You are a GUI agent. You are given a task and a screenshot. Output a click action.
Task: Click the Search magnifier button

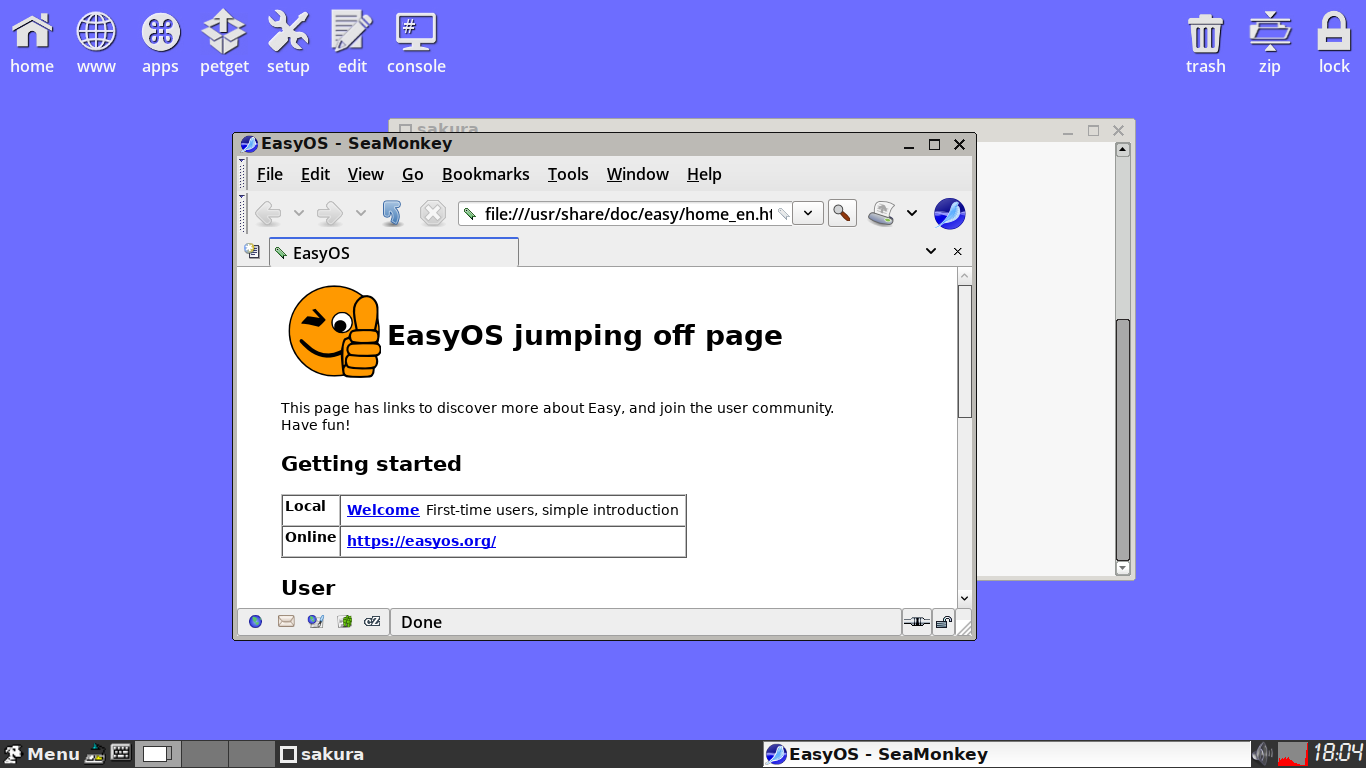click(x=842, y=213)
